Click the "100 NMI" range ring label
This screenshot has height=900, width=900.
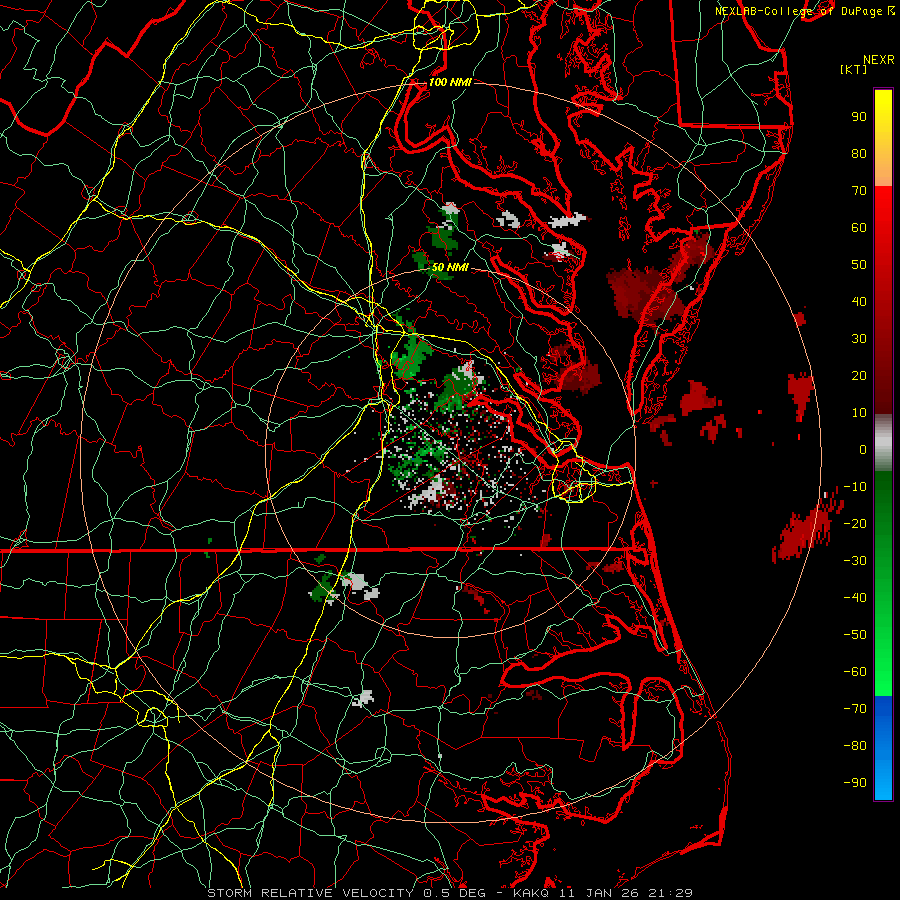[450, 82]
